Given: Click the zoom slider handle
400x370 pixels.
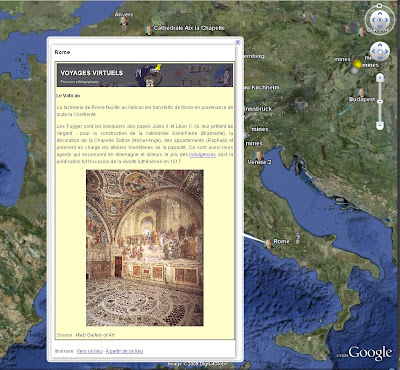Looking at the screenshot, I should pyautogui.click(x=380, y=101).
